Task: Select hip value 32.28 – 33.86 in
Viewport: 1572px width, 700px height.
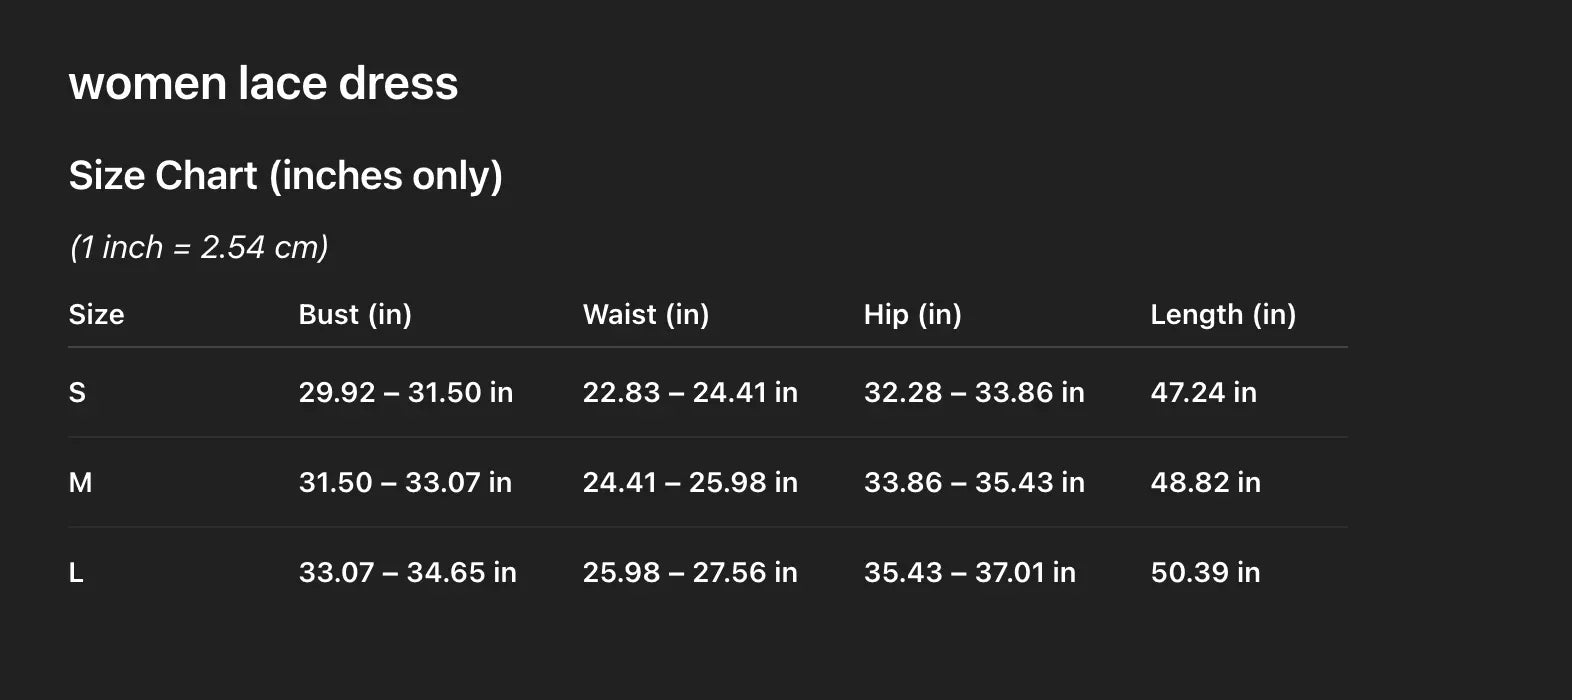Action: (974, 392)
